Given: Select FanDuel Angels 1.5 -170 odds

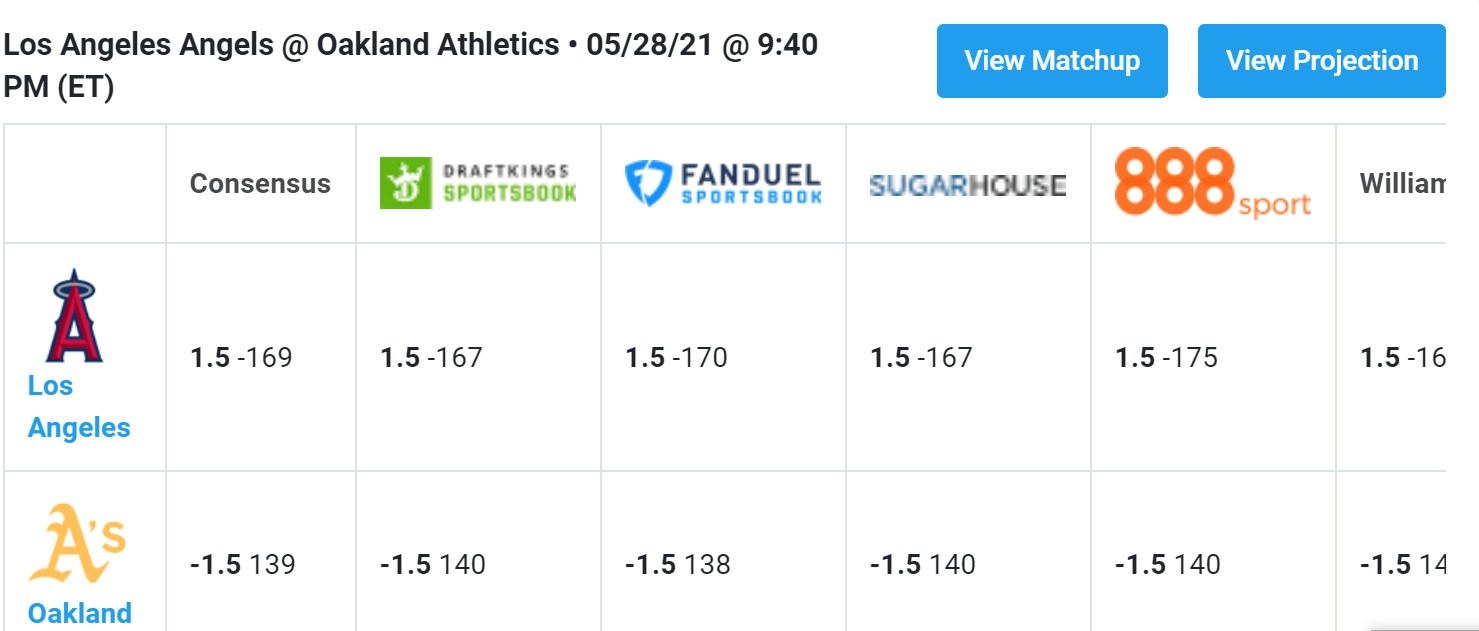Looking at the screenshot, I should (x=676, y=358).
